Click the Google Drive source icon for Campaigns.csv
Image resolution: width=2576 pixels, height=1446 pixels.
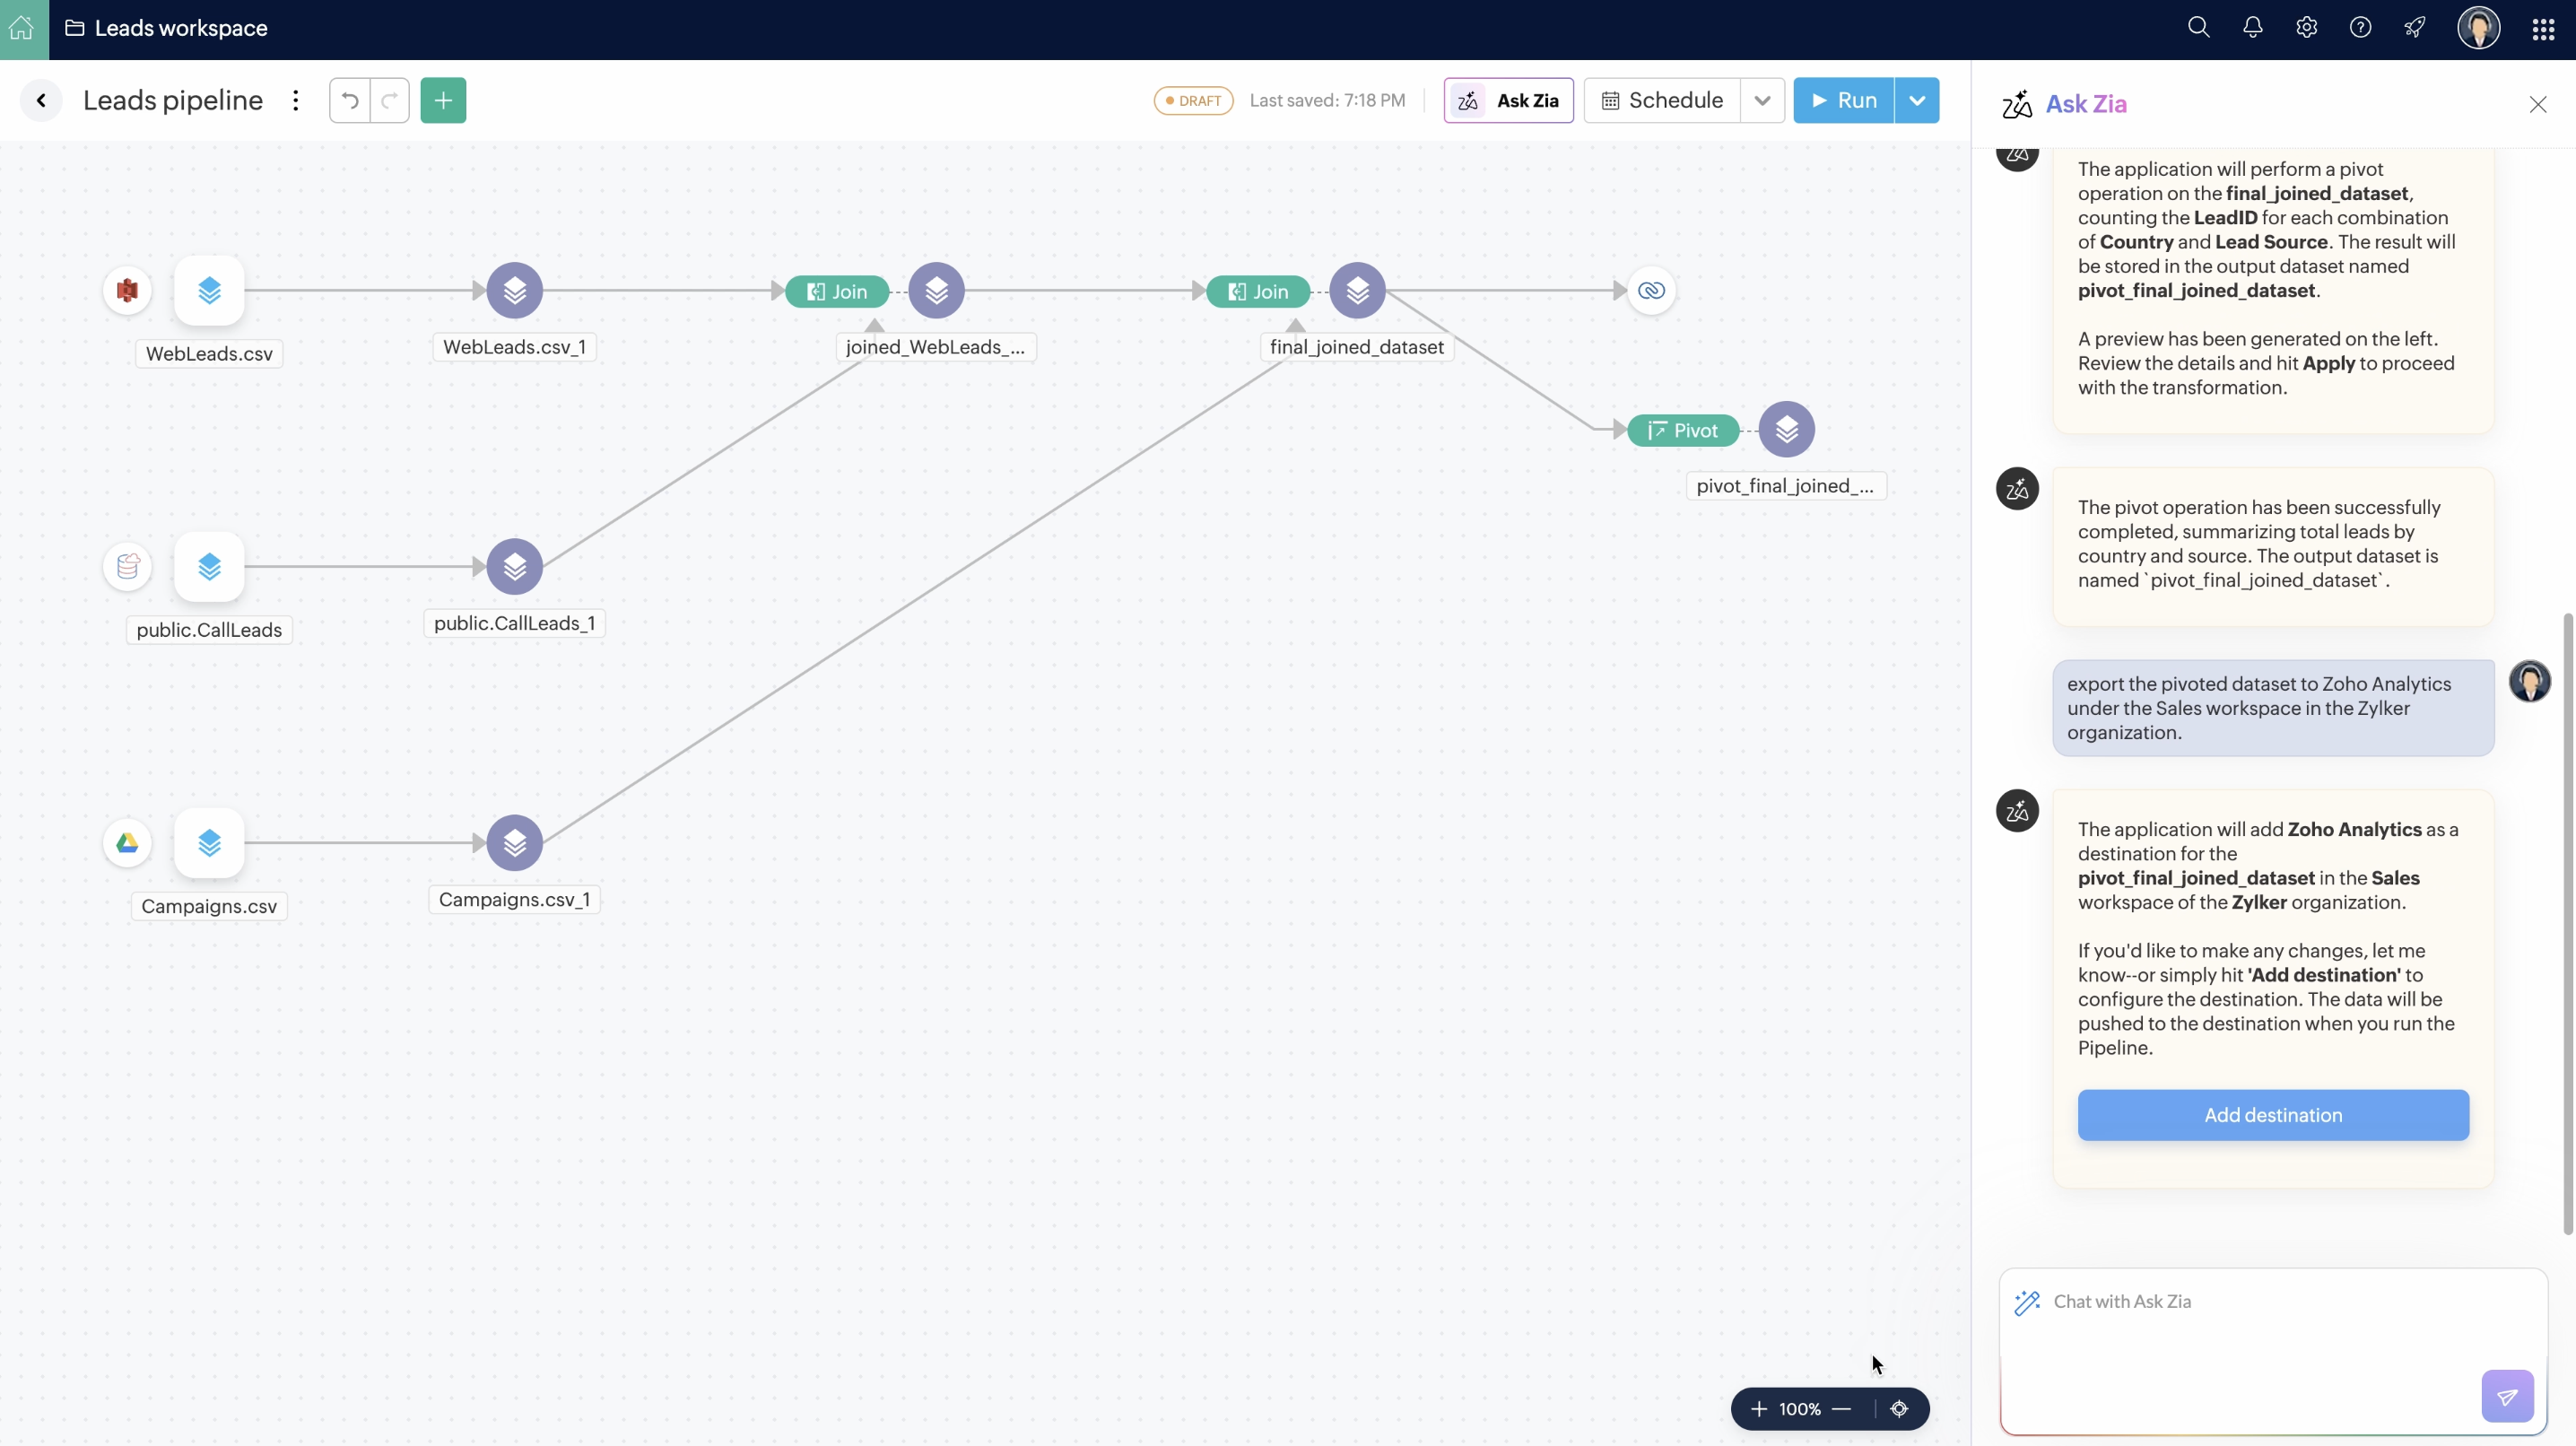pyautogui.click(x=127, y=843)
